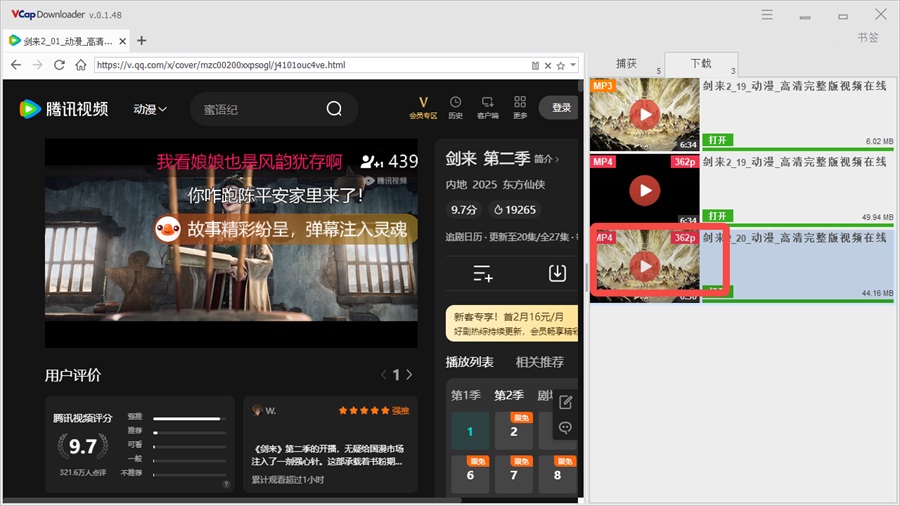Viewport: 900px width, 506px height.
Task: Maximize the VCap Downloader window
Action: (x=843, y=16)
